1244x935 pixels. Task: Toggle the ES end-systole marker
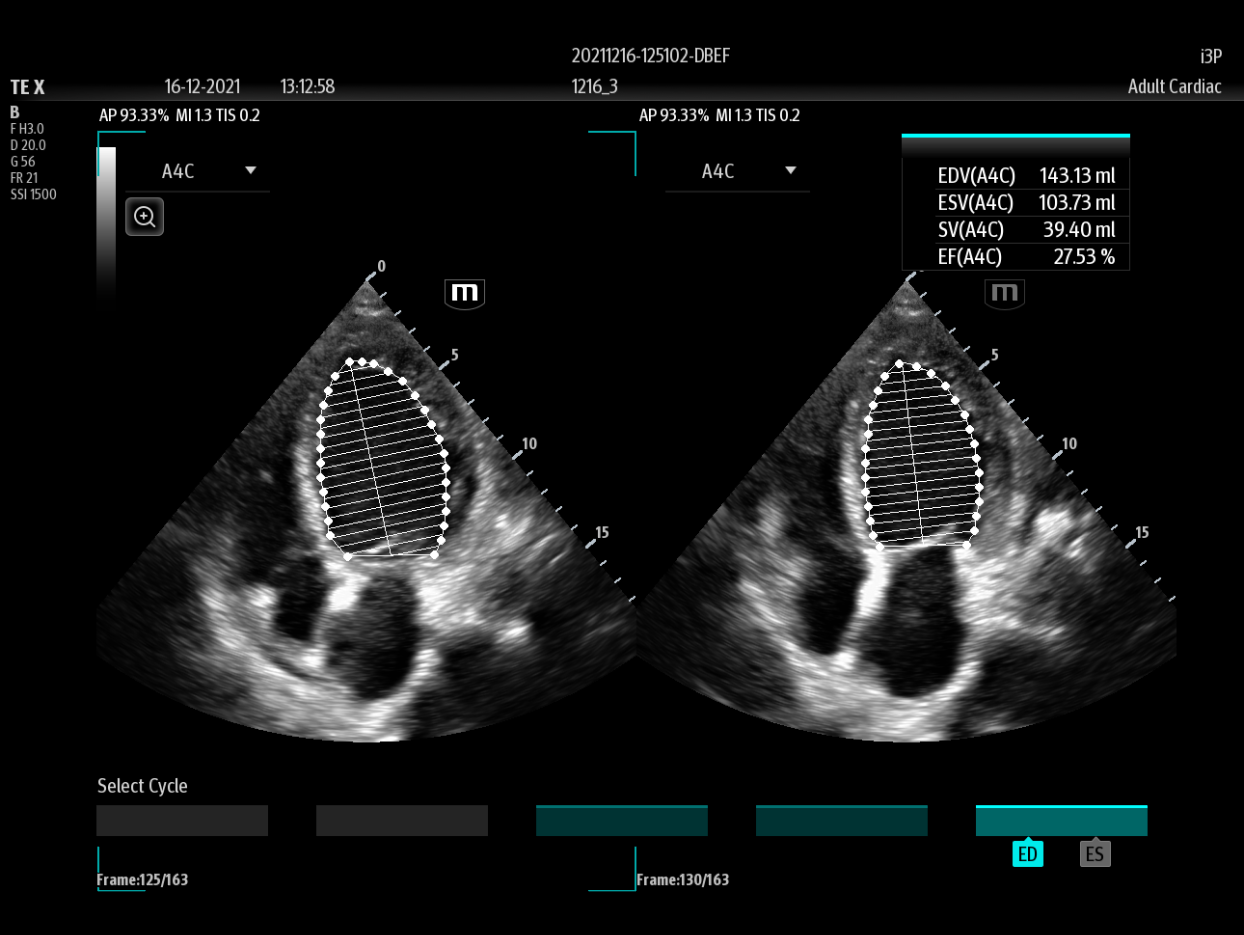pyautogui.click(x=1095, y=853)
